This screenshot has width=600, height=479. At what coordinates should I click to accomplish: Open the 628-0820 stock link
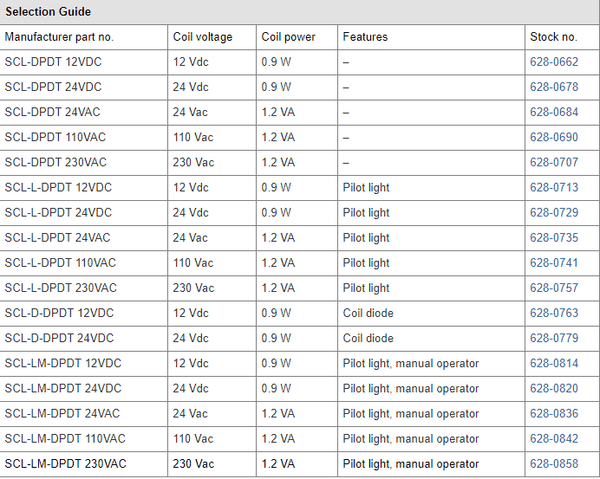coord(553,388)
